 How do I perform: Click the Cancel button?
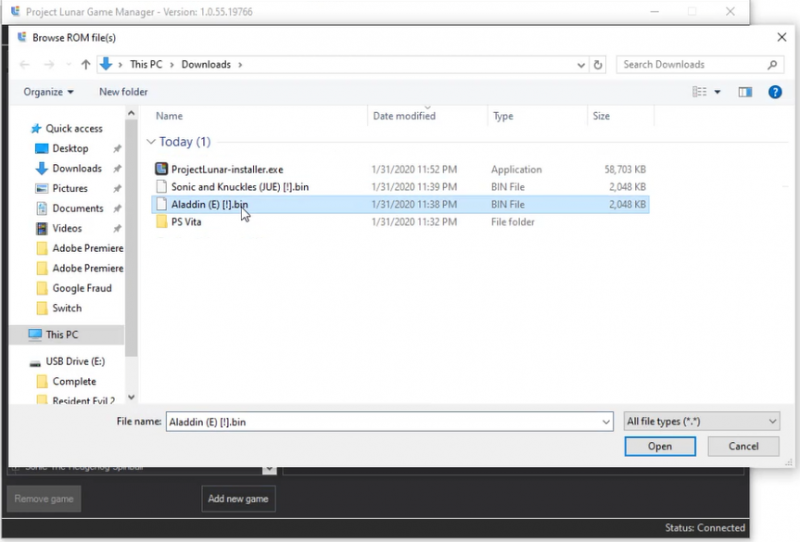click(x=743, y=446)
